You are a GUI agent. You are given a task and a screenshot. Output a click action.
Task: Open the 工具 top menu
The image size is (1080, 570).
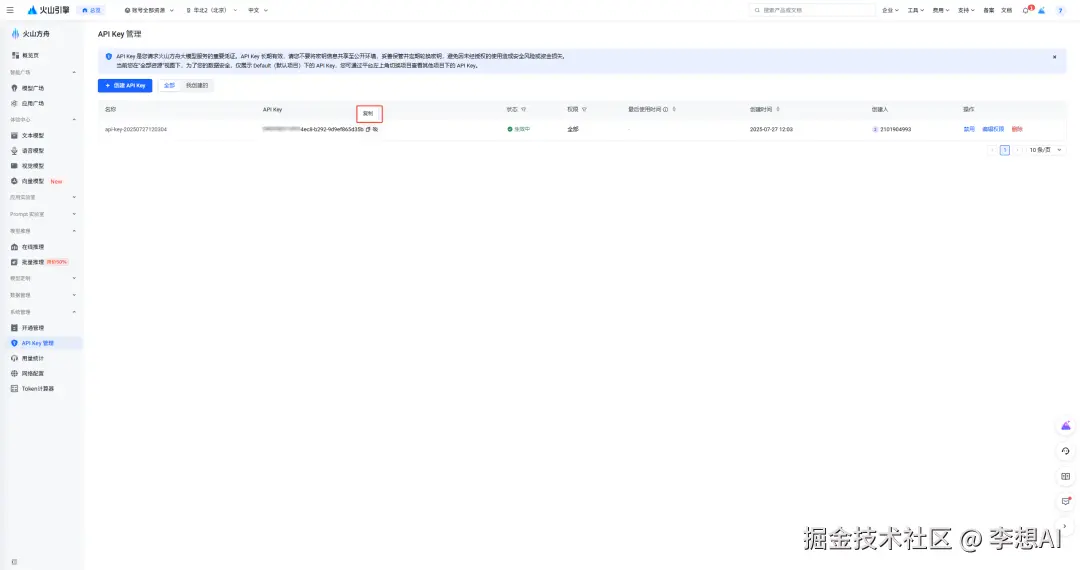[x=915, y=10]
